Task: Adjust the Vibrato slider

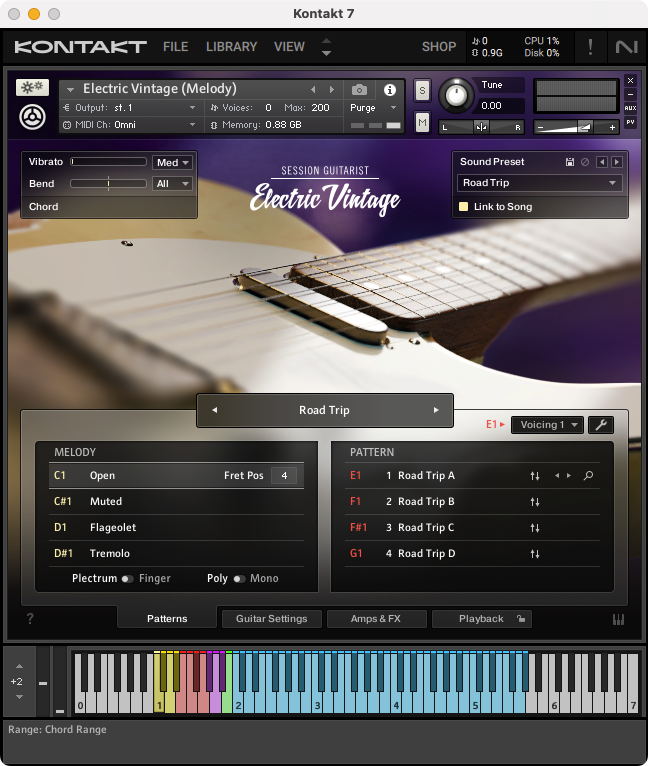Action: click(x=108, y=162)
